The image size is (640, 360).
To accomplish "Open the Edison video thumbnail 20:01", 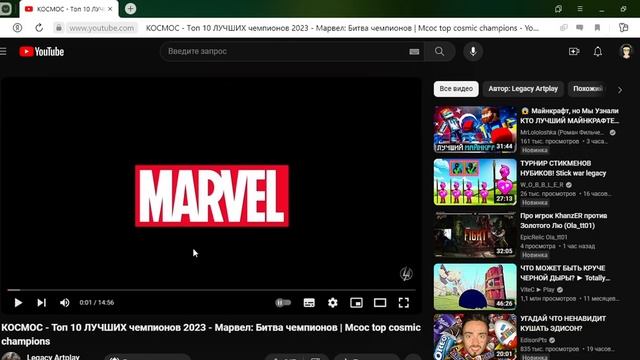I will click(475, 337).
